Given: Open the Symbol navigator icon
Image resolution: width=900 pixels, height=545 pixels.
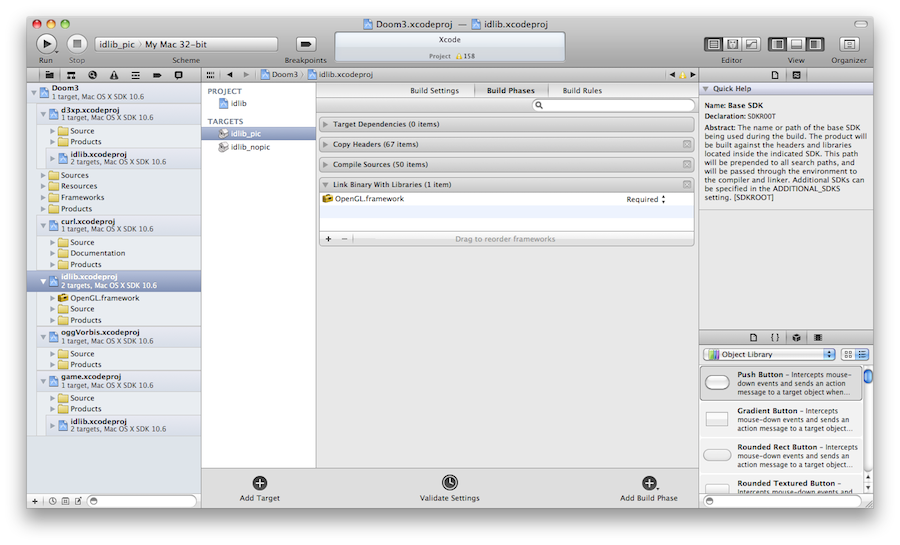Looking at the screenshot, I should coord(71,75).
